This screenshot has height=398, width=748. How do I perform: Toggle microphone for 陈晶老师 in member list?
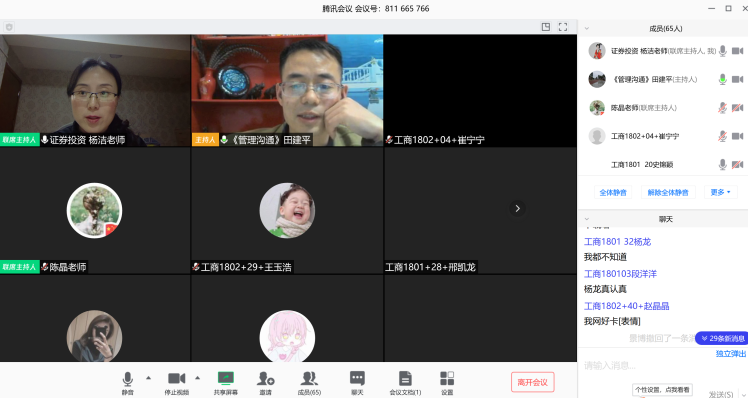(x=723, y=108)
